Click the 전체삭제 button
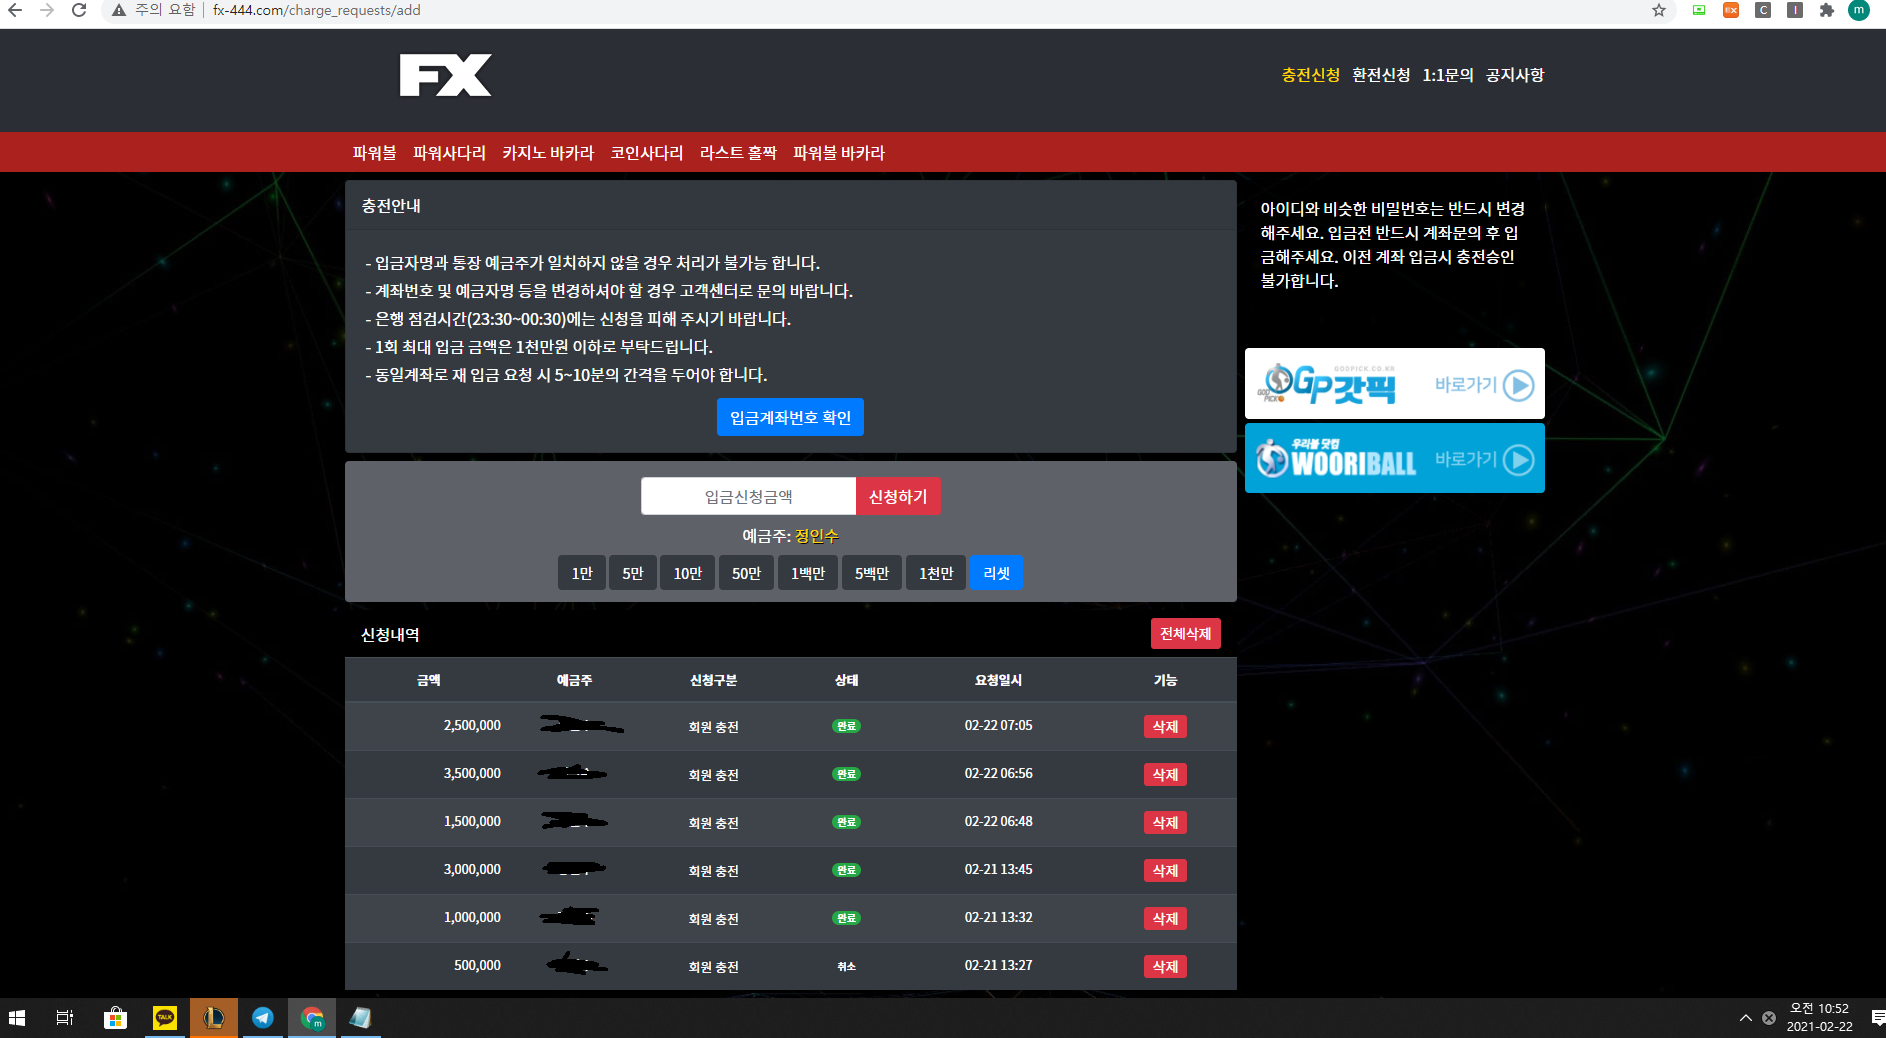This screenshot has width=1886, height=1038. pos(1185,634)
